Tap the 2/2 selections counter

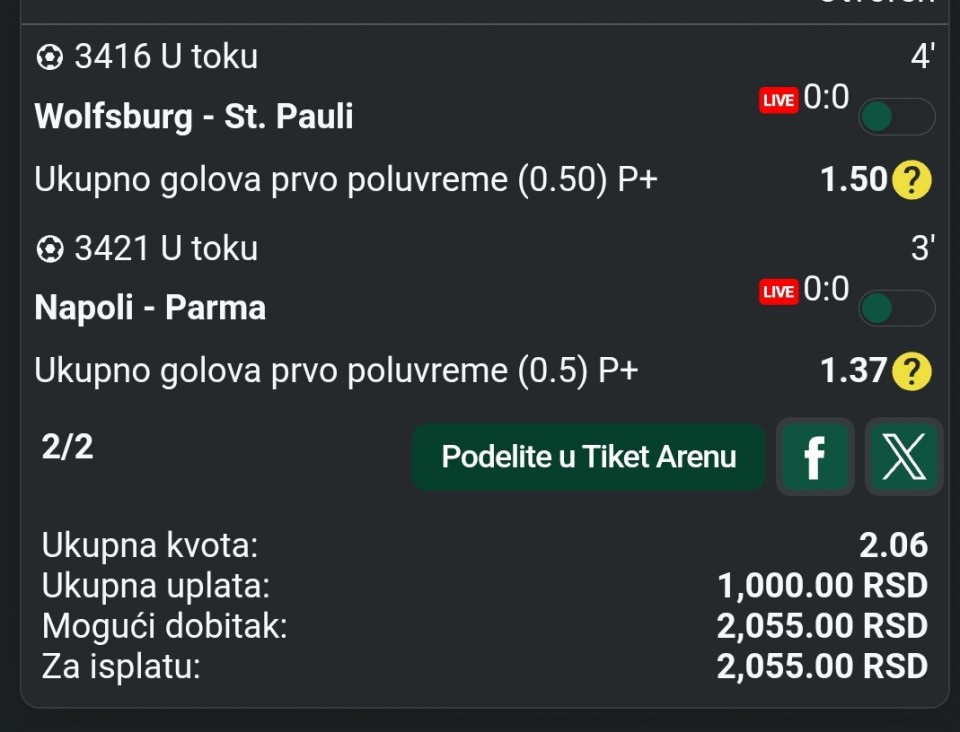click(x=68, y=447)
